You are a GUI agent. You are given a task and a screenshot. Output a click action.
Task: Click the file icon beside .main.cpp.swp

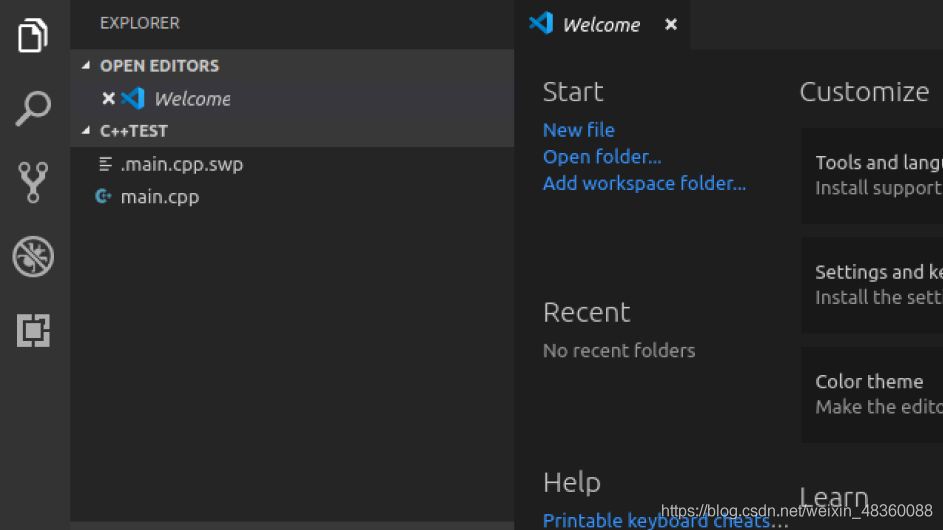pos(105,164)
